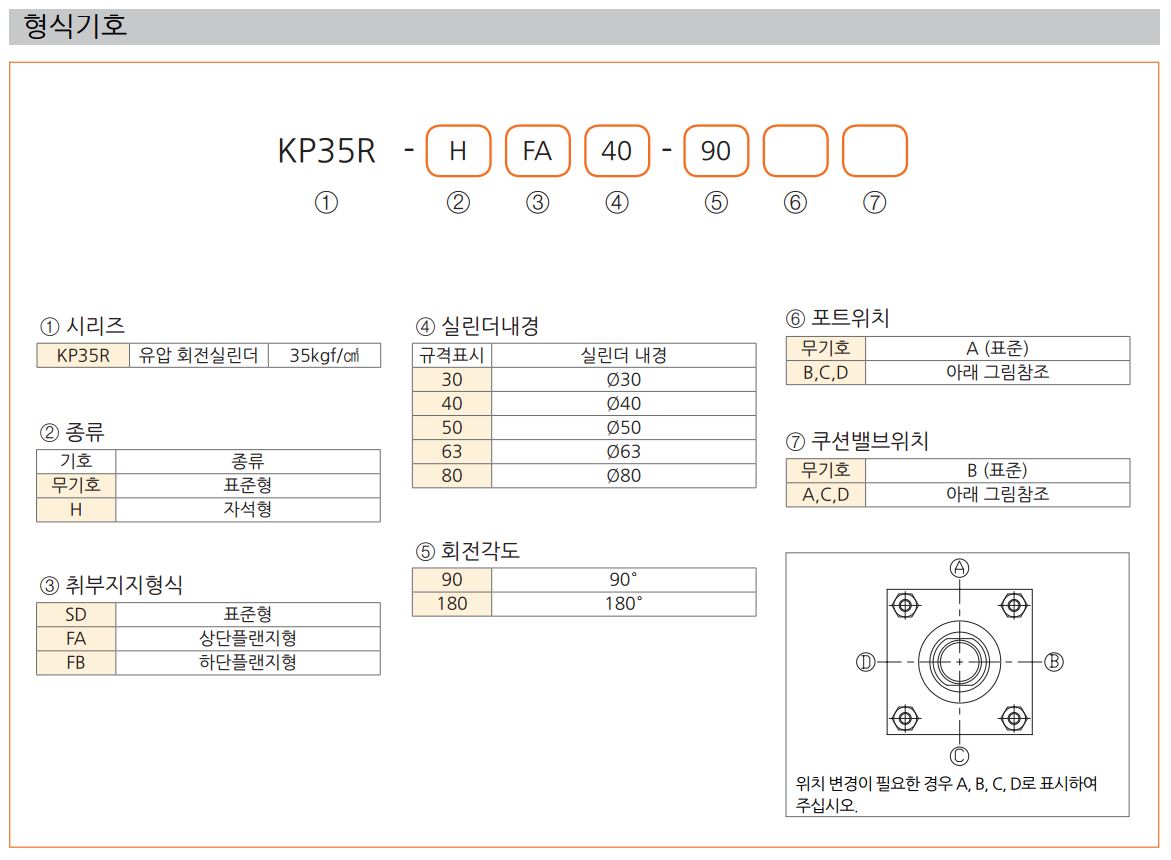Screen dimensions: 1171x860
Task: Click the ⑥ 포트위치 section heading
Action: pos(838,319)
